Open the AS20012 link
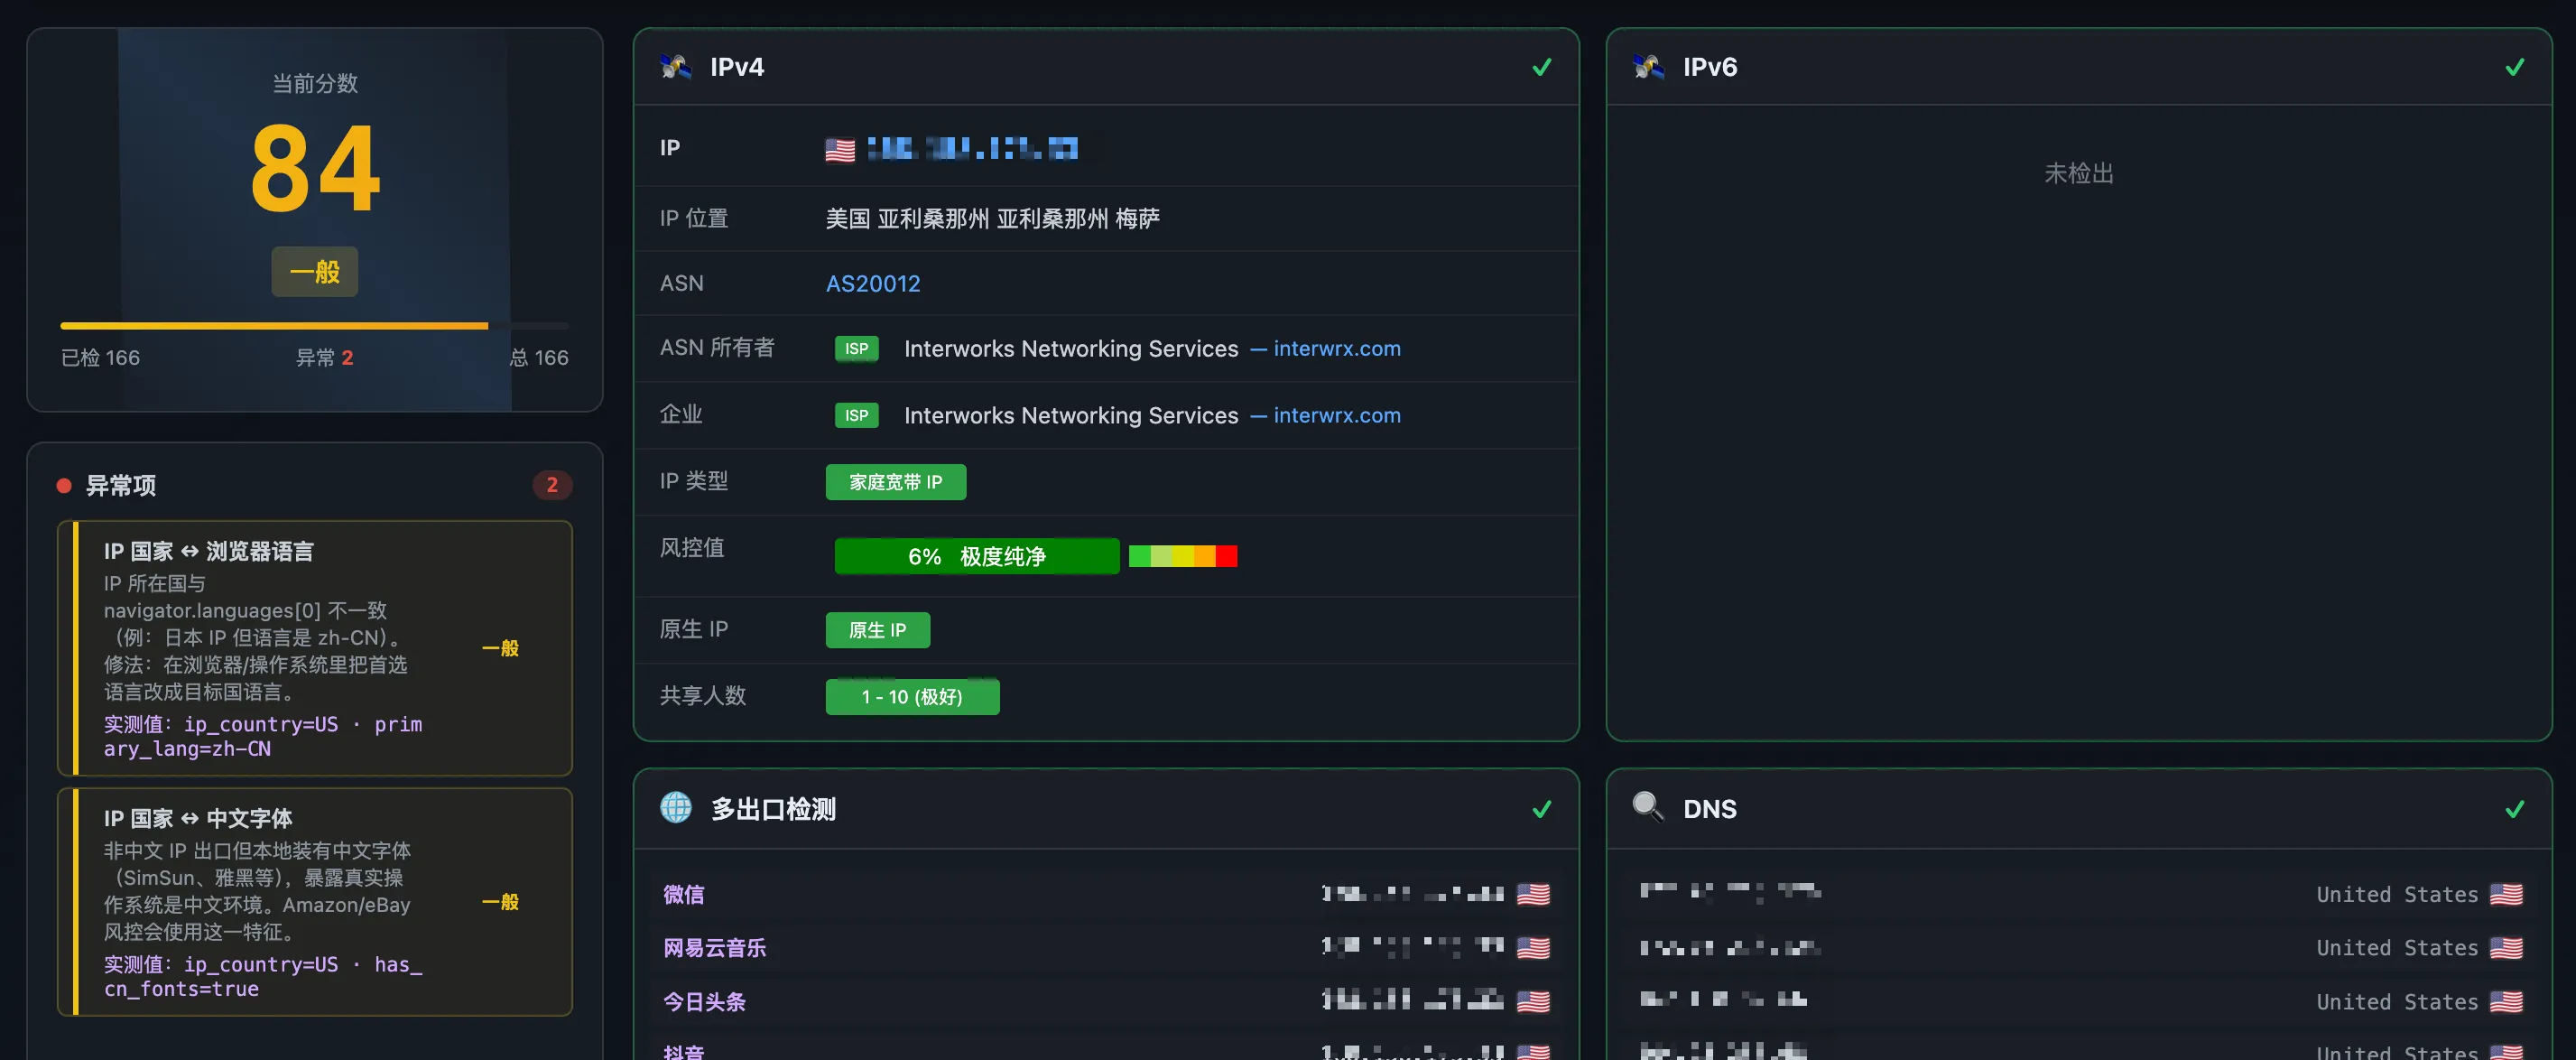 [x=873, y=283]
